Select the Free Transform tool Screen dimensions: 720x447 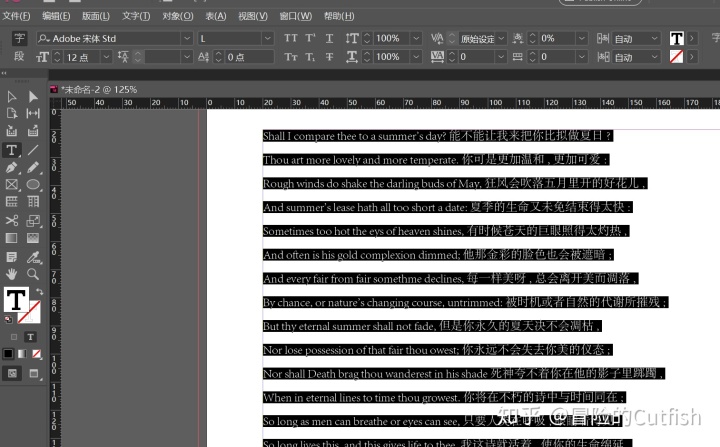33,221
